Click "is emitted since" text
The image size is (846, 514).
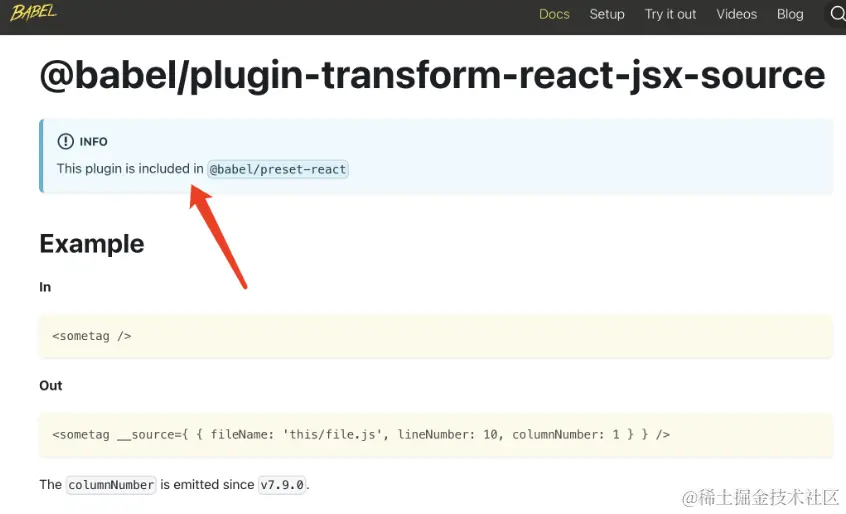click(207, 484)
